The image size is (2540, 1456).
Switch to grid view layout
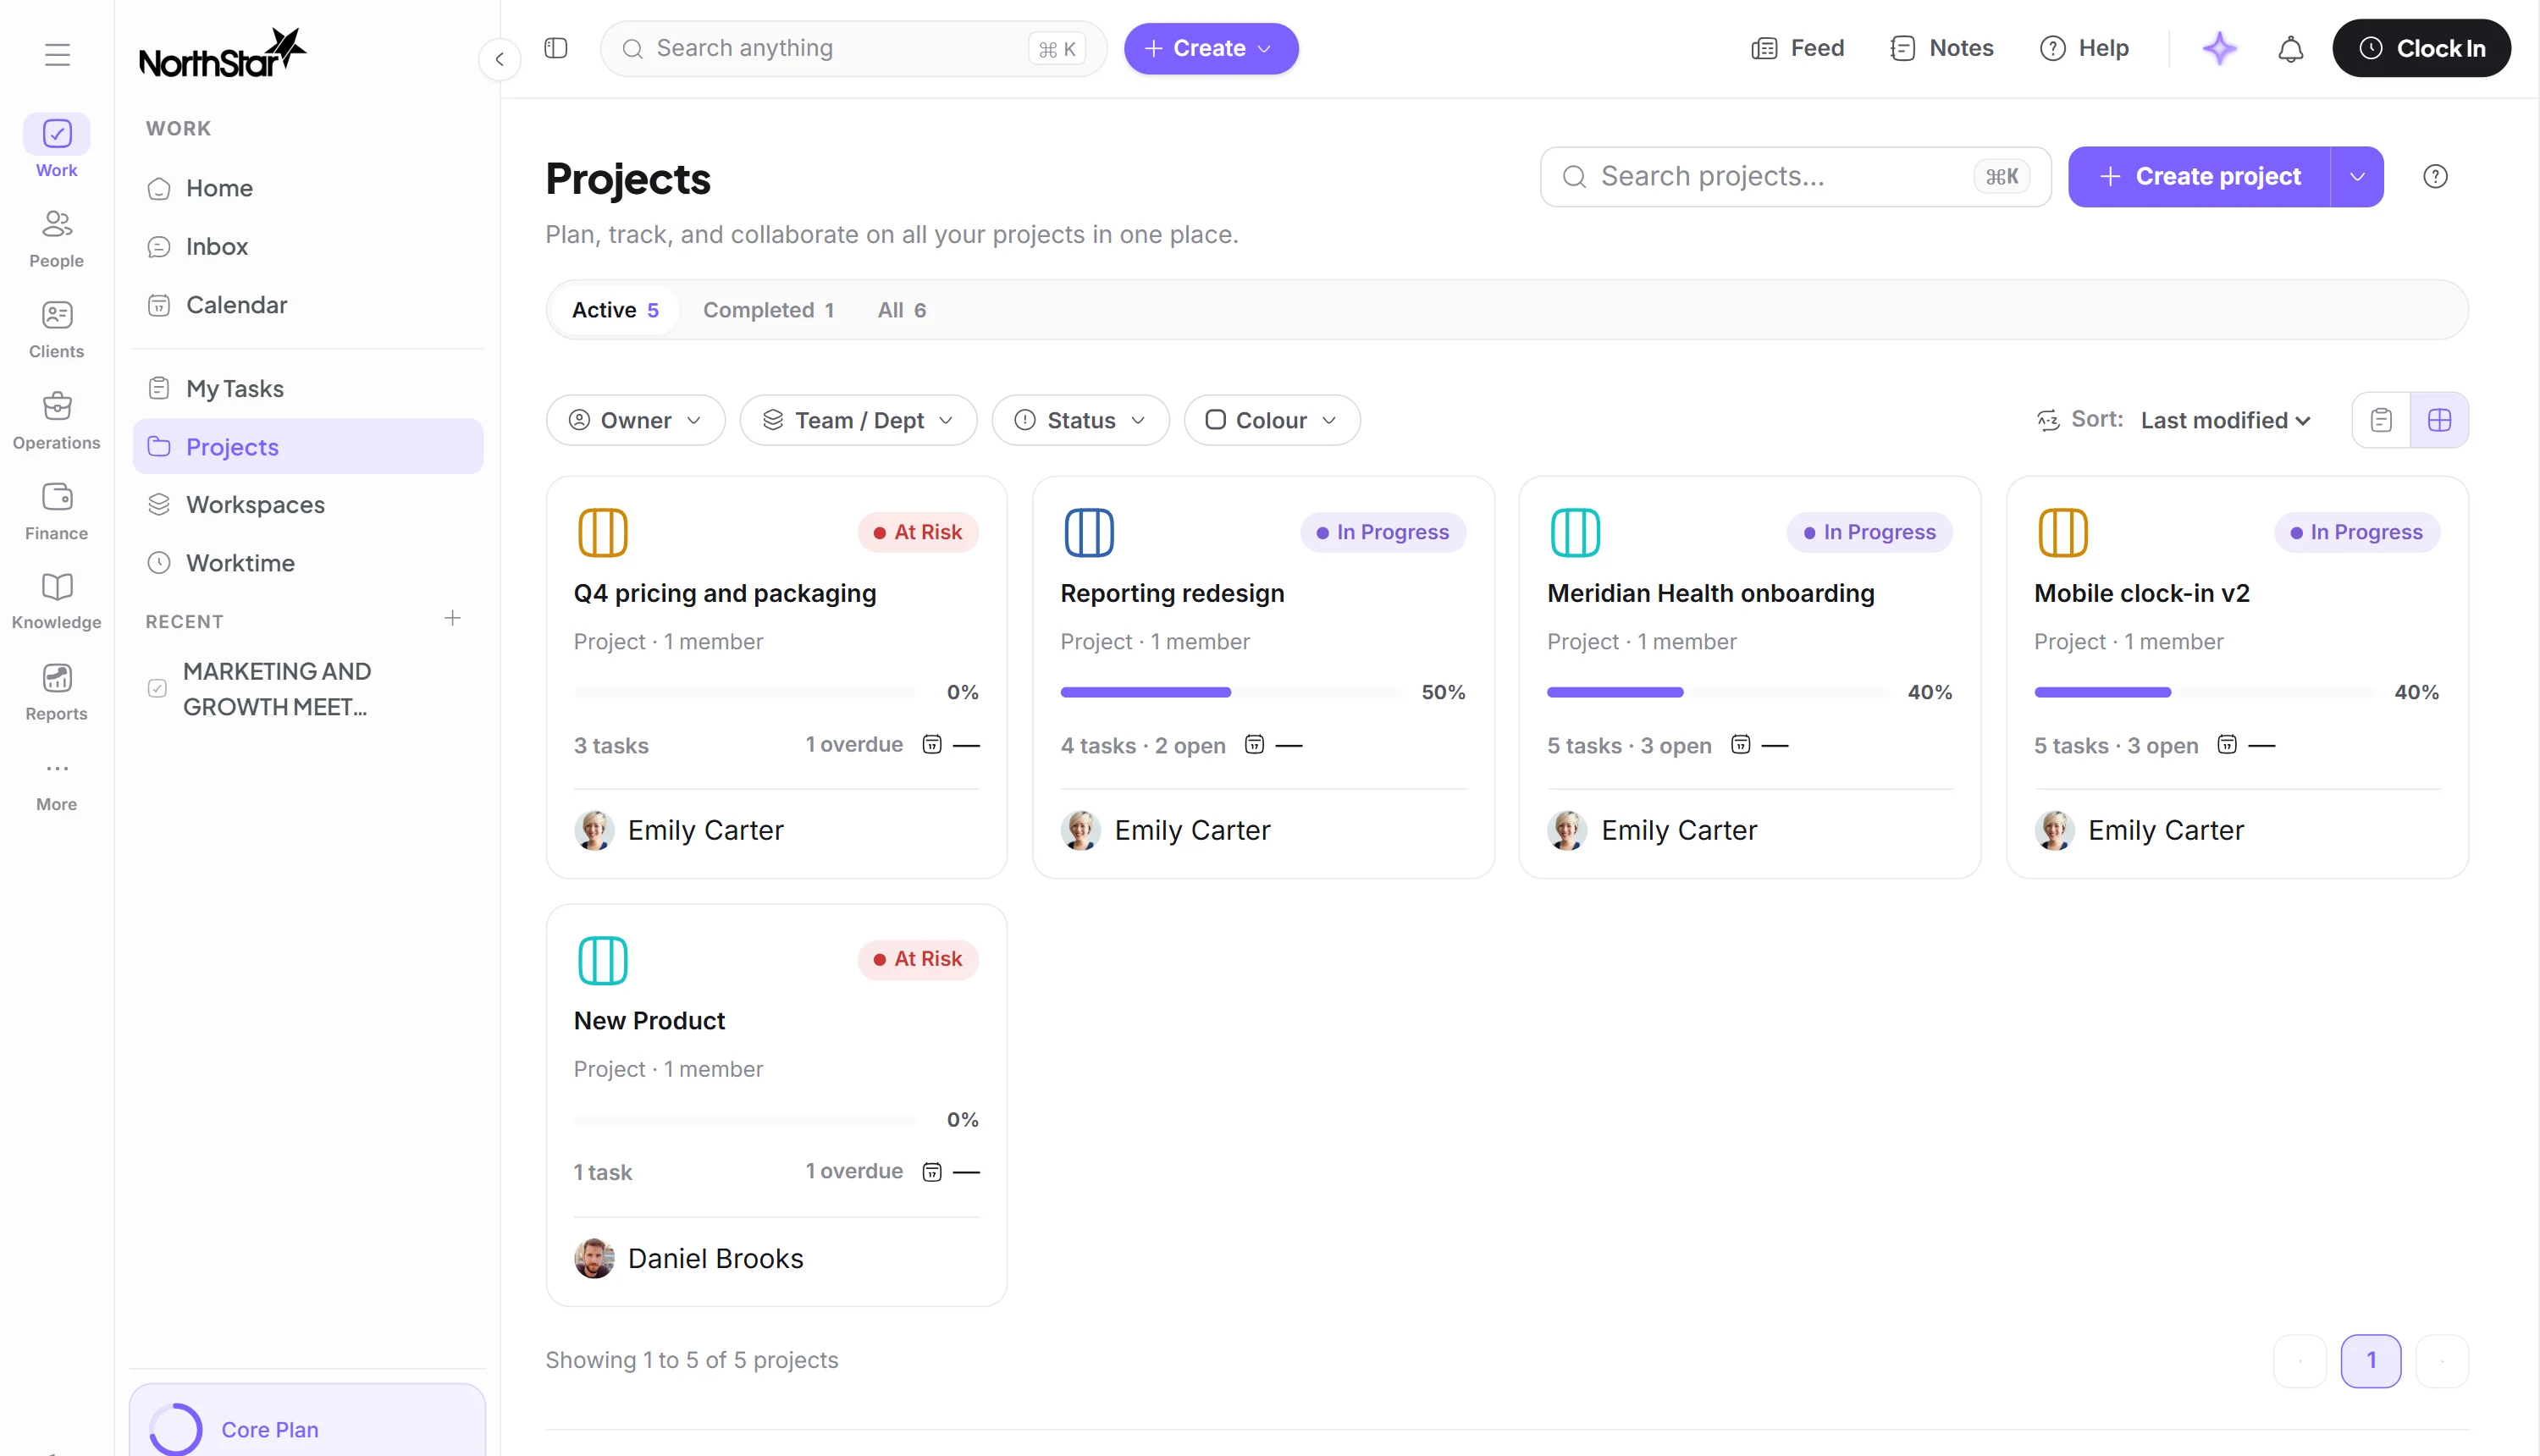click(x=2439, y=420)
